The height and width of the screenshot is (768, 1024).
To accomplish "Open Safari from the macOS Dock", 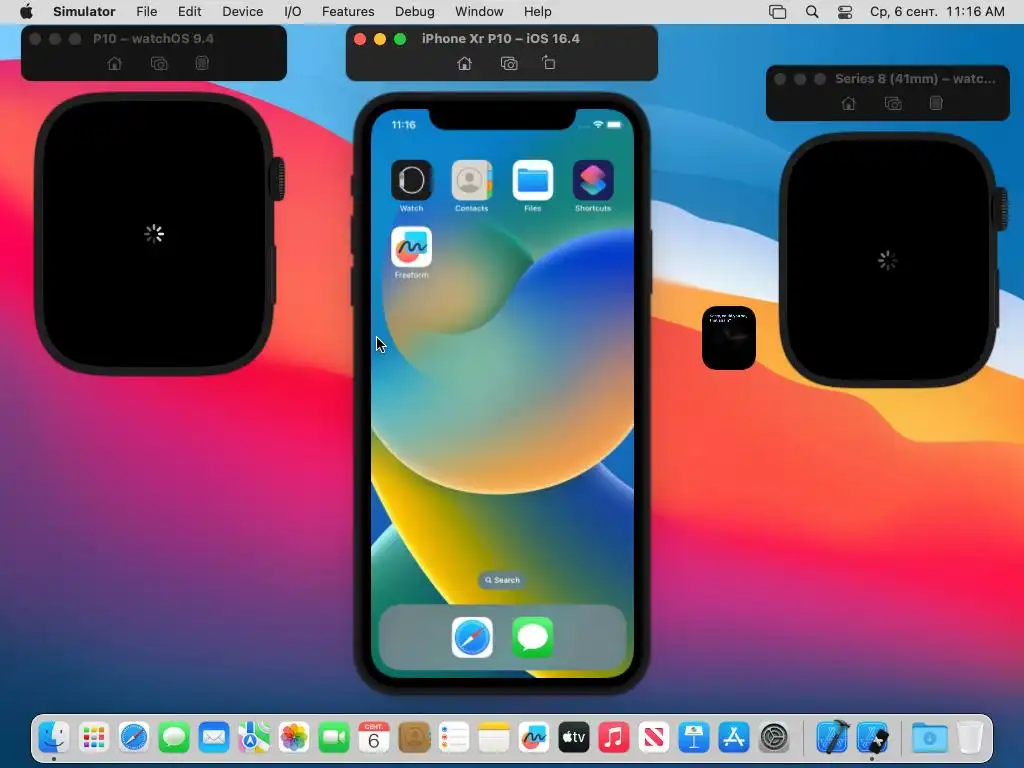I will (134, 738).
